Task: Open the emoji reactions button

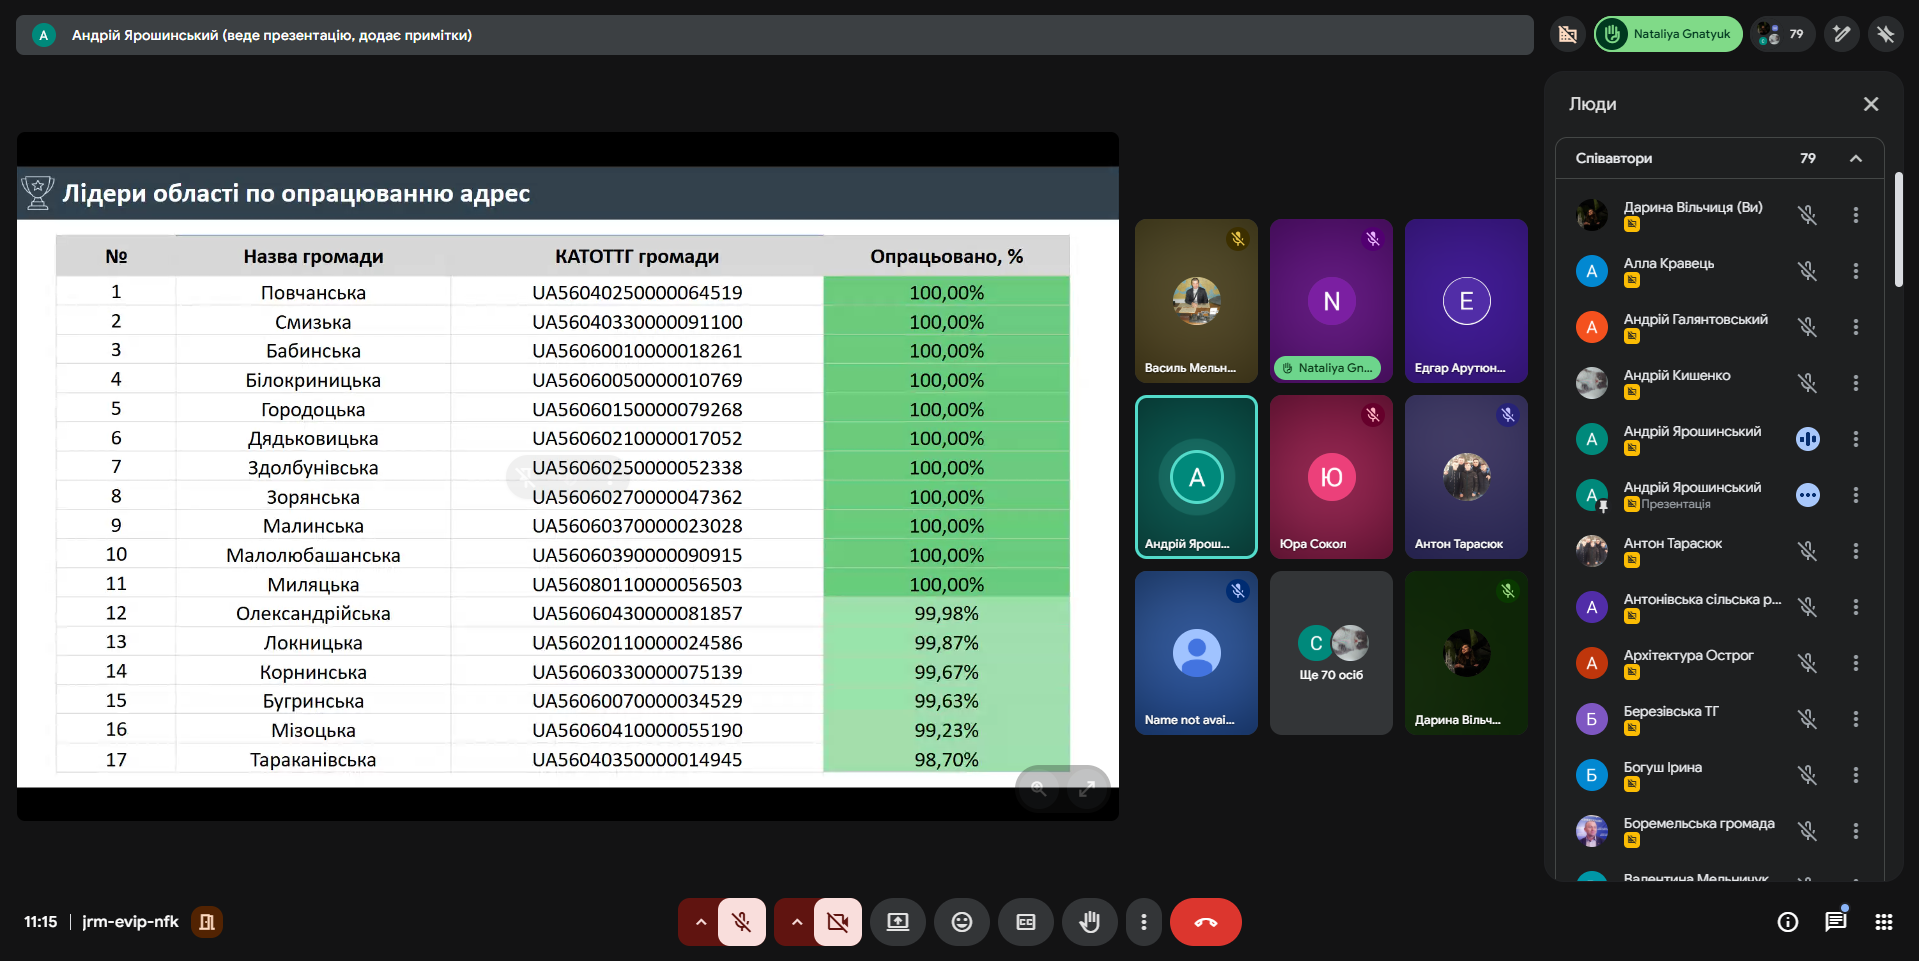Action: 961,922
